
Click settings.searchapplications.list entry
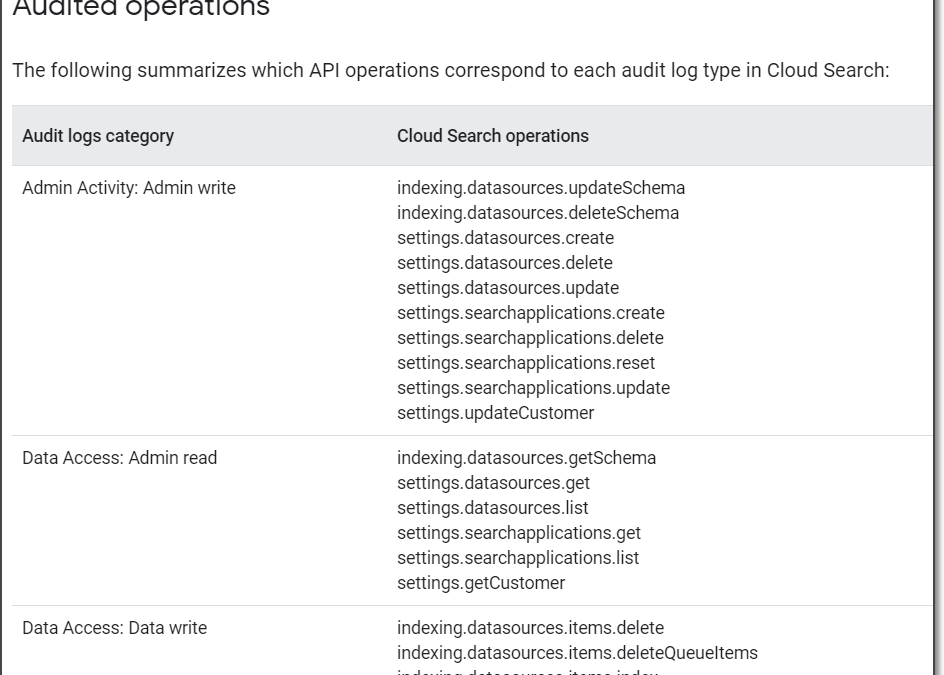click(518, 558)
